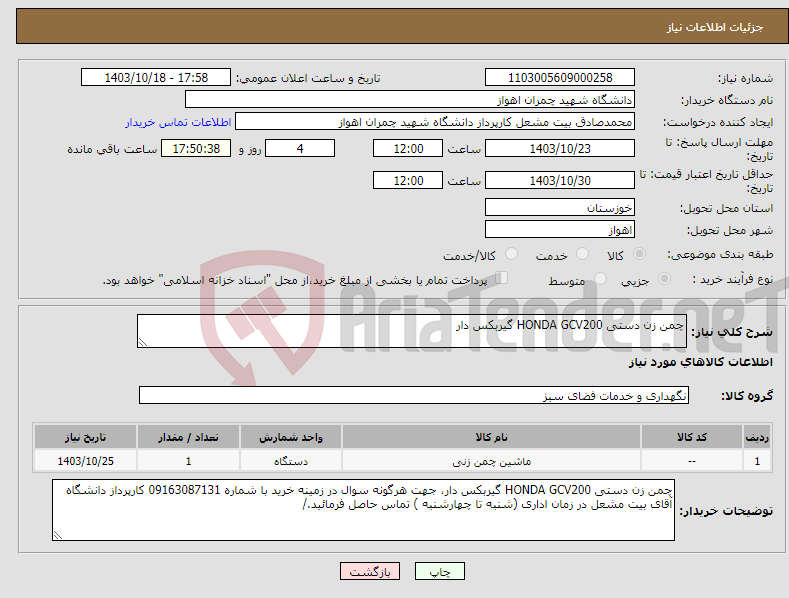Click the requester name field محمدصادق بیت مشعل
Screen dimensions: 789x598
pyautogui.click(x=435, y=122)
